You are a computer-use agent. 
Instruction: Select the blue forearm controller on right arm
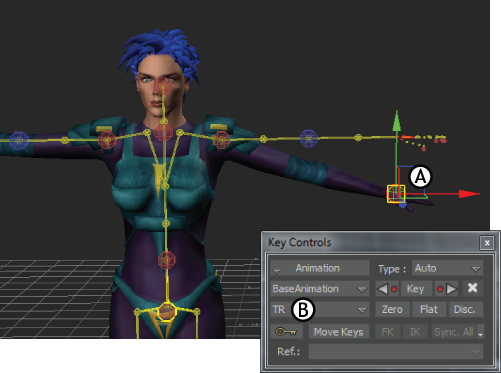tap(309, 138)
